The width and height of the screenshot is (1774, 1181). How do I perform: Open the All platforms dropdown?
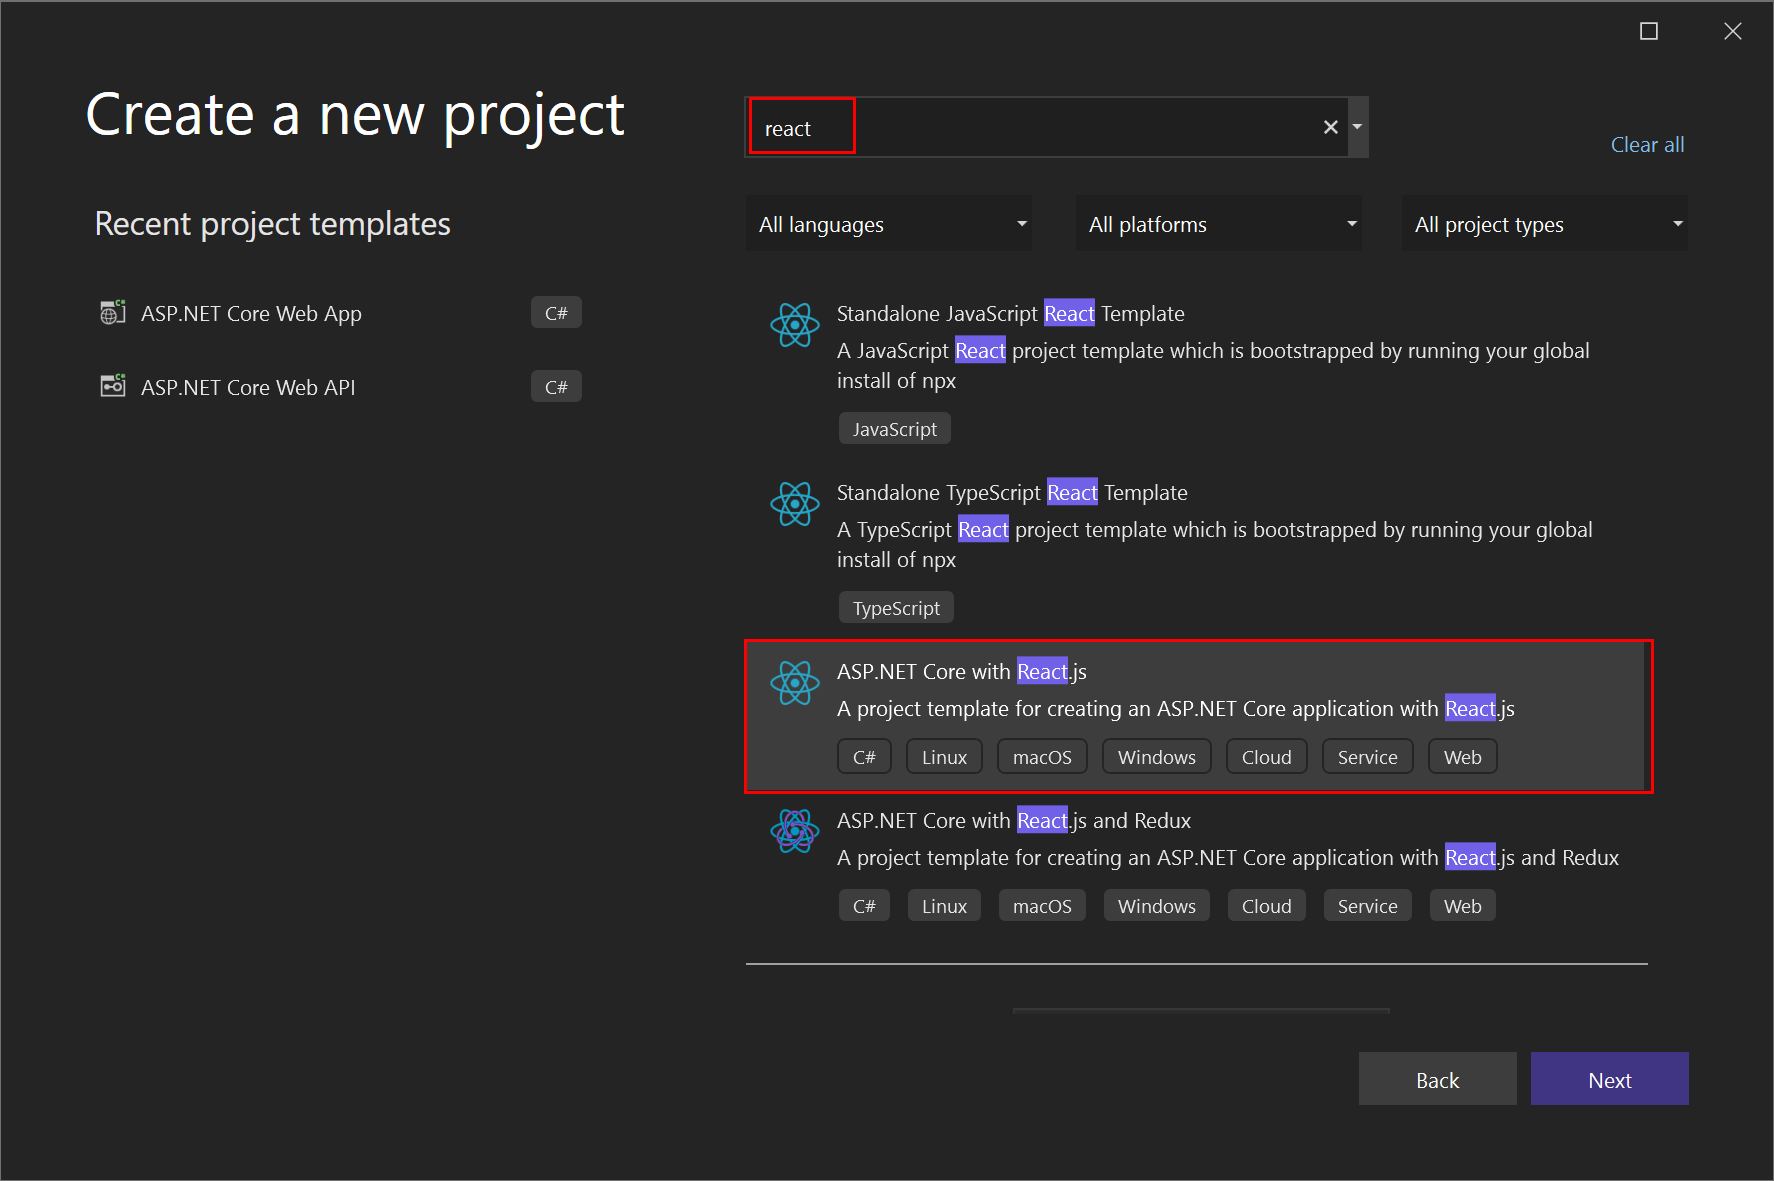click(x=1218, y=223)
